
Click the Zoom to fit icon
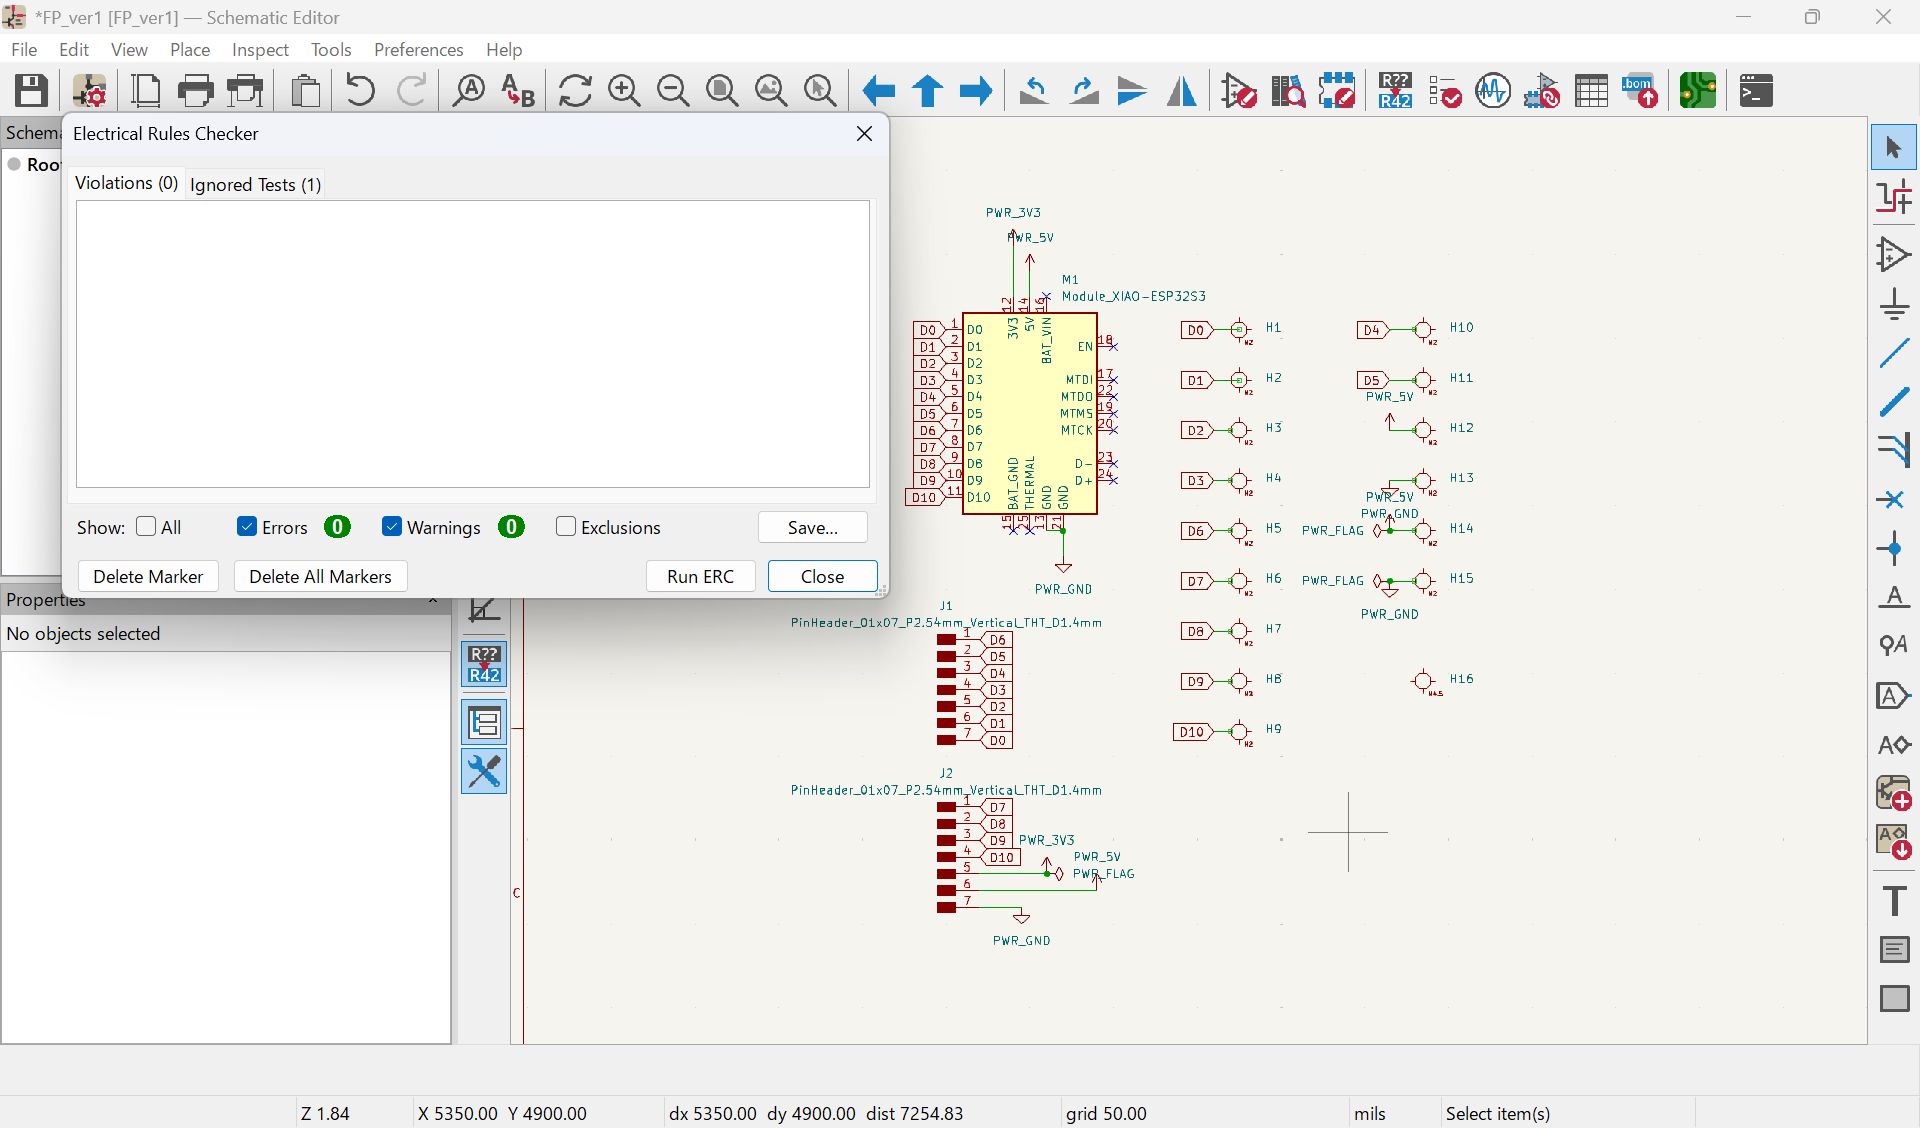tap(722, 91)
